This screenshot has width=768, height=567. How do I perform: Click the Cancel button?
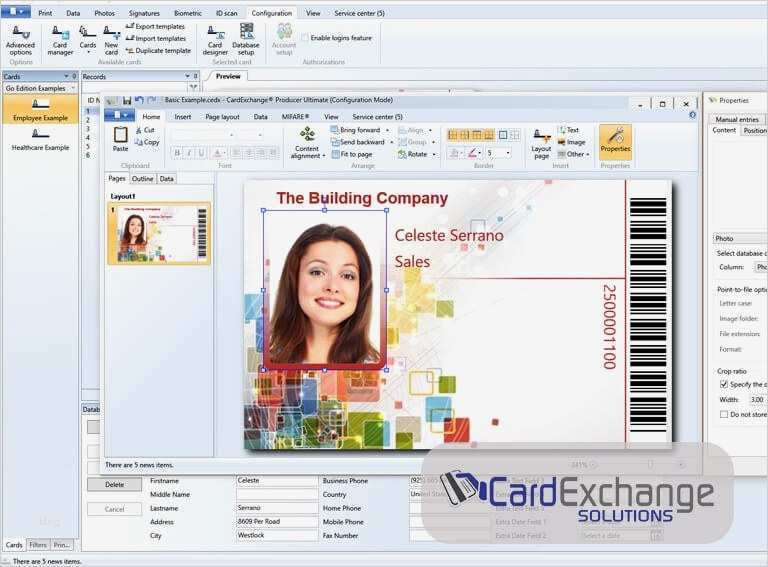[115, 509]
